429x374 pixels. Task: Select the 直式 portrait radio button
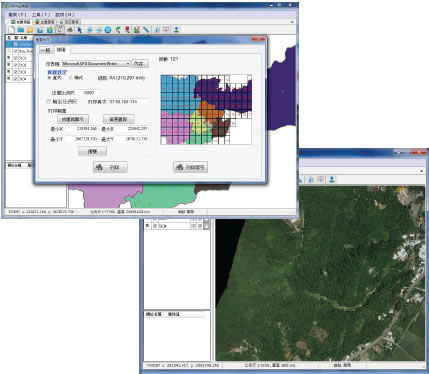point(50,78)
